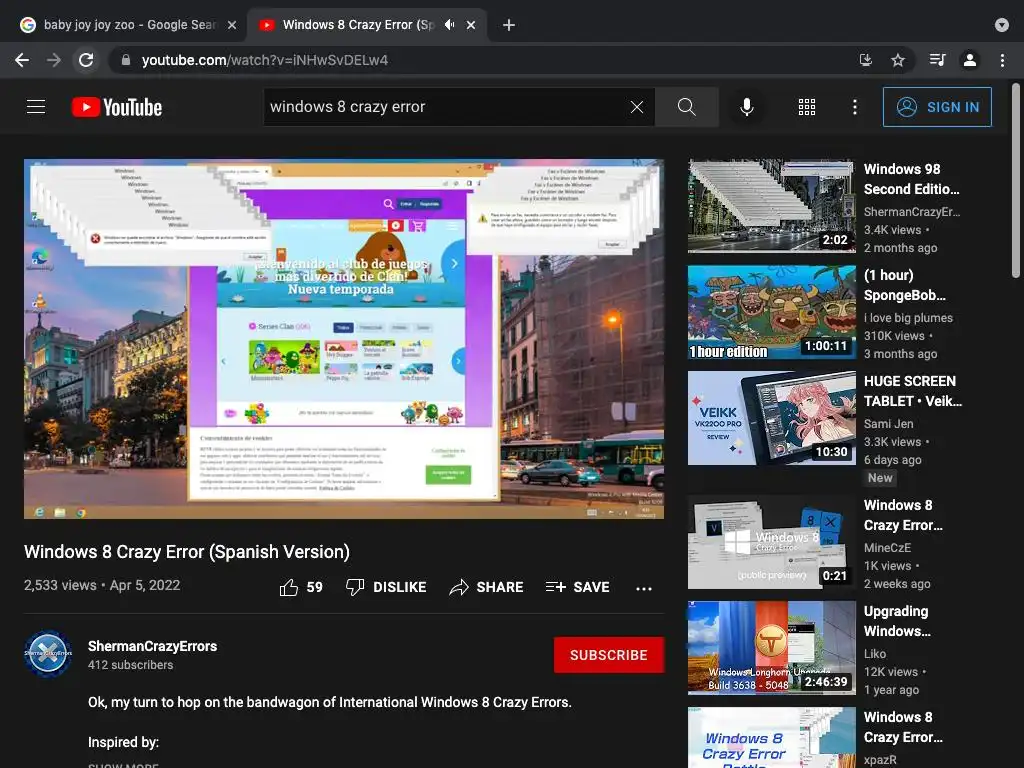Viewport: 1024px width, 768px height.
Task: Go back with browser back arrow
Action: 22,60
